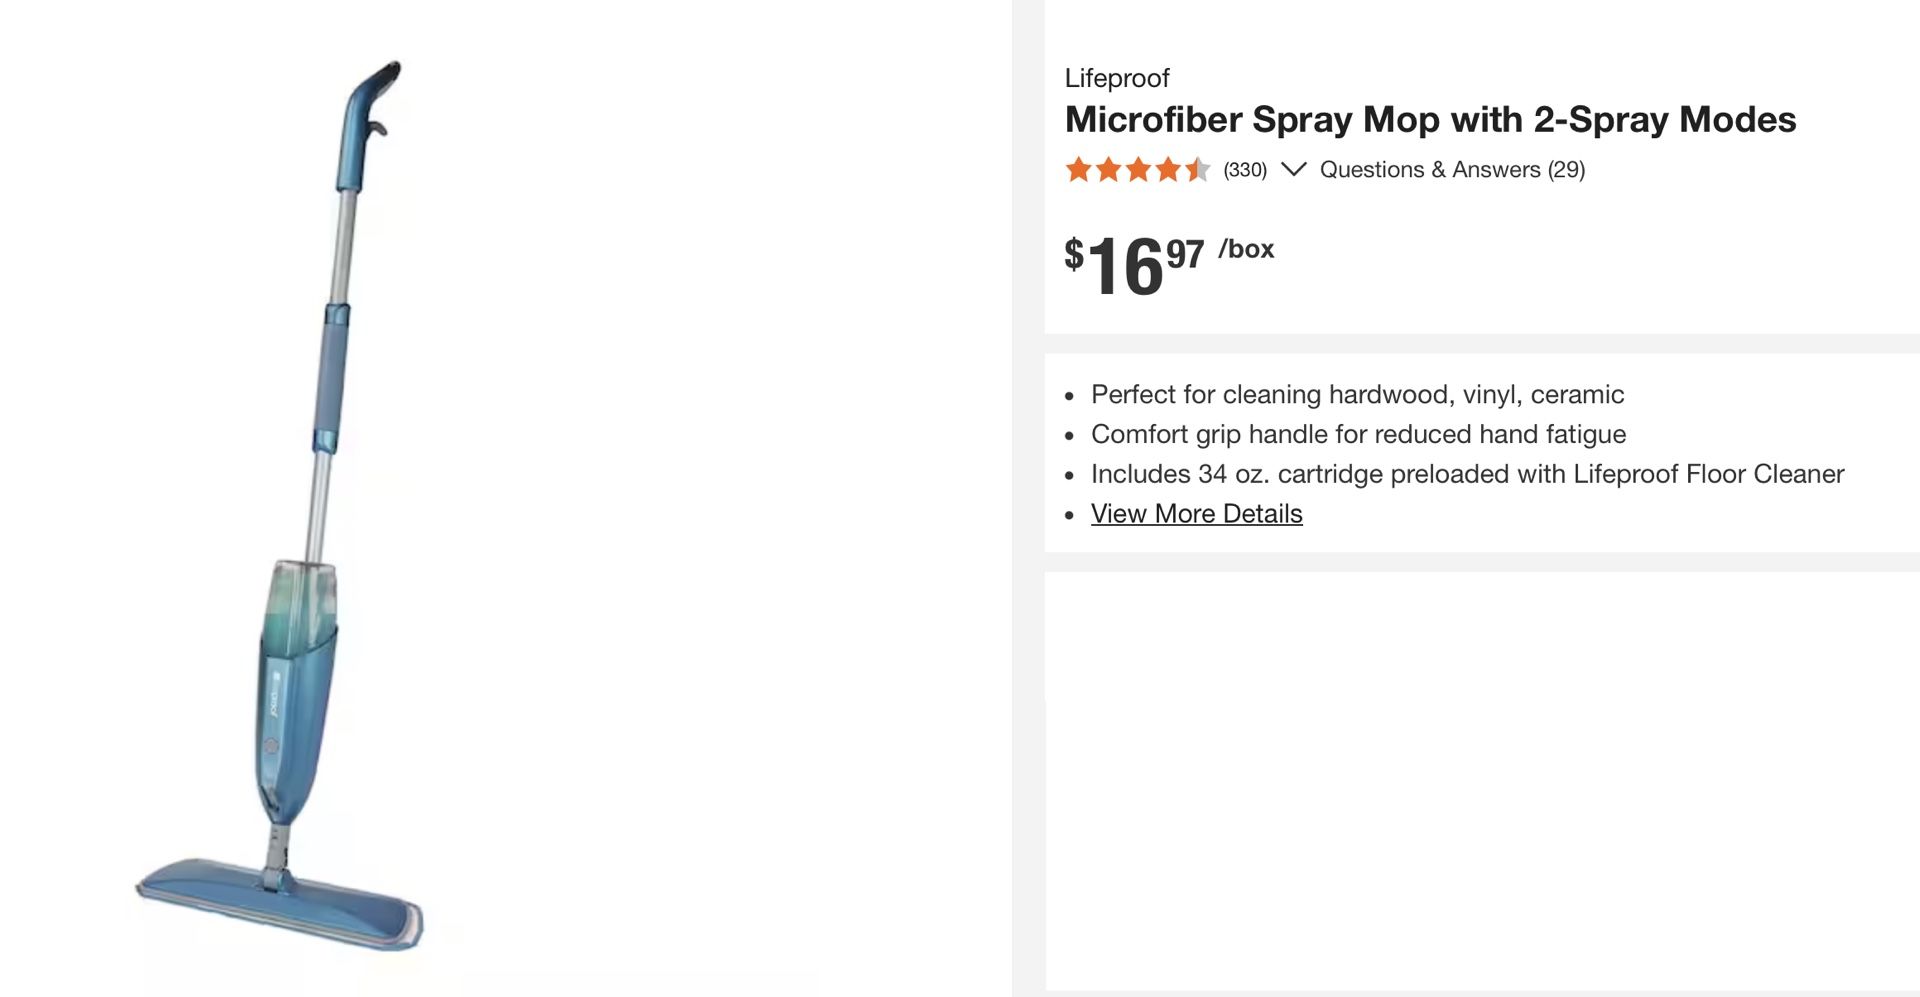
Task: Open Questions & Answers (29)
Action: (x=1452, y=170)
